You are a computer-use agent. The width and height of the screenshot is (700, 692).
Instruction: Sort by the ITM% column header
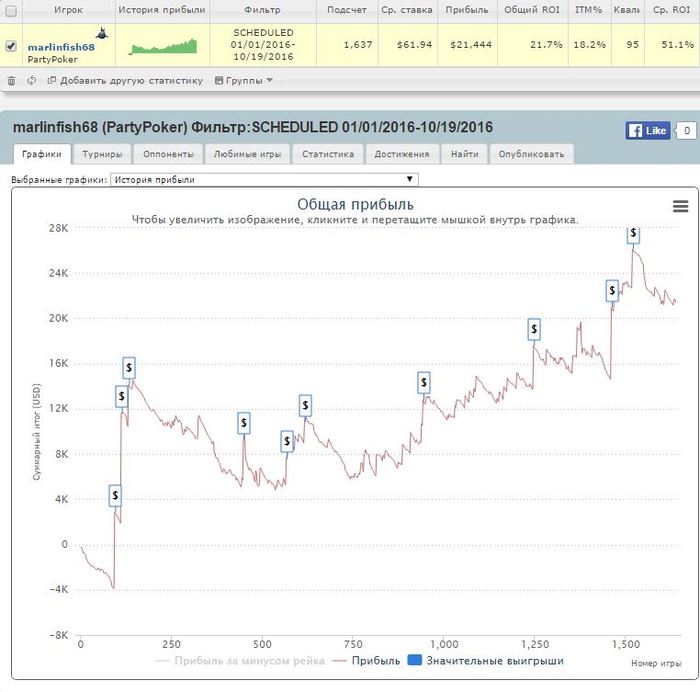[588, 10]
